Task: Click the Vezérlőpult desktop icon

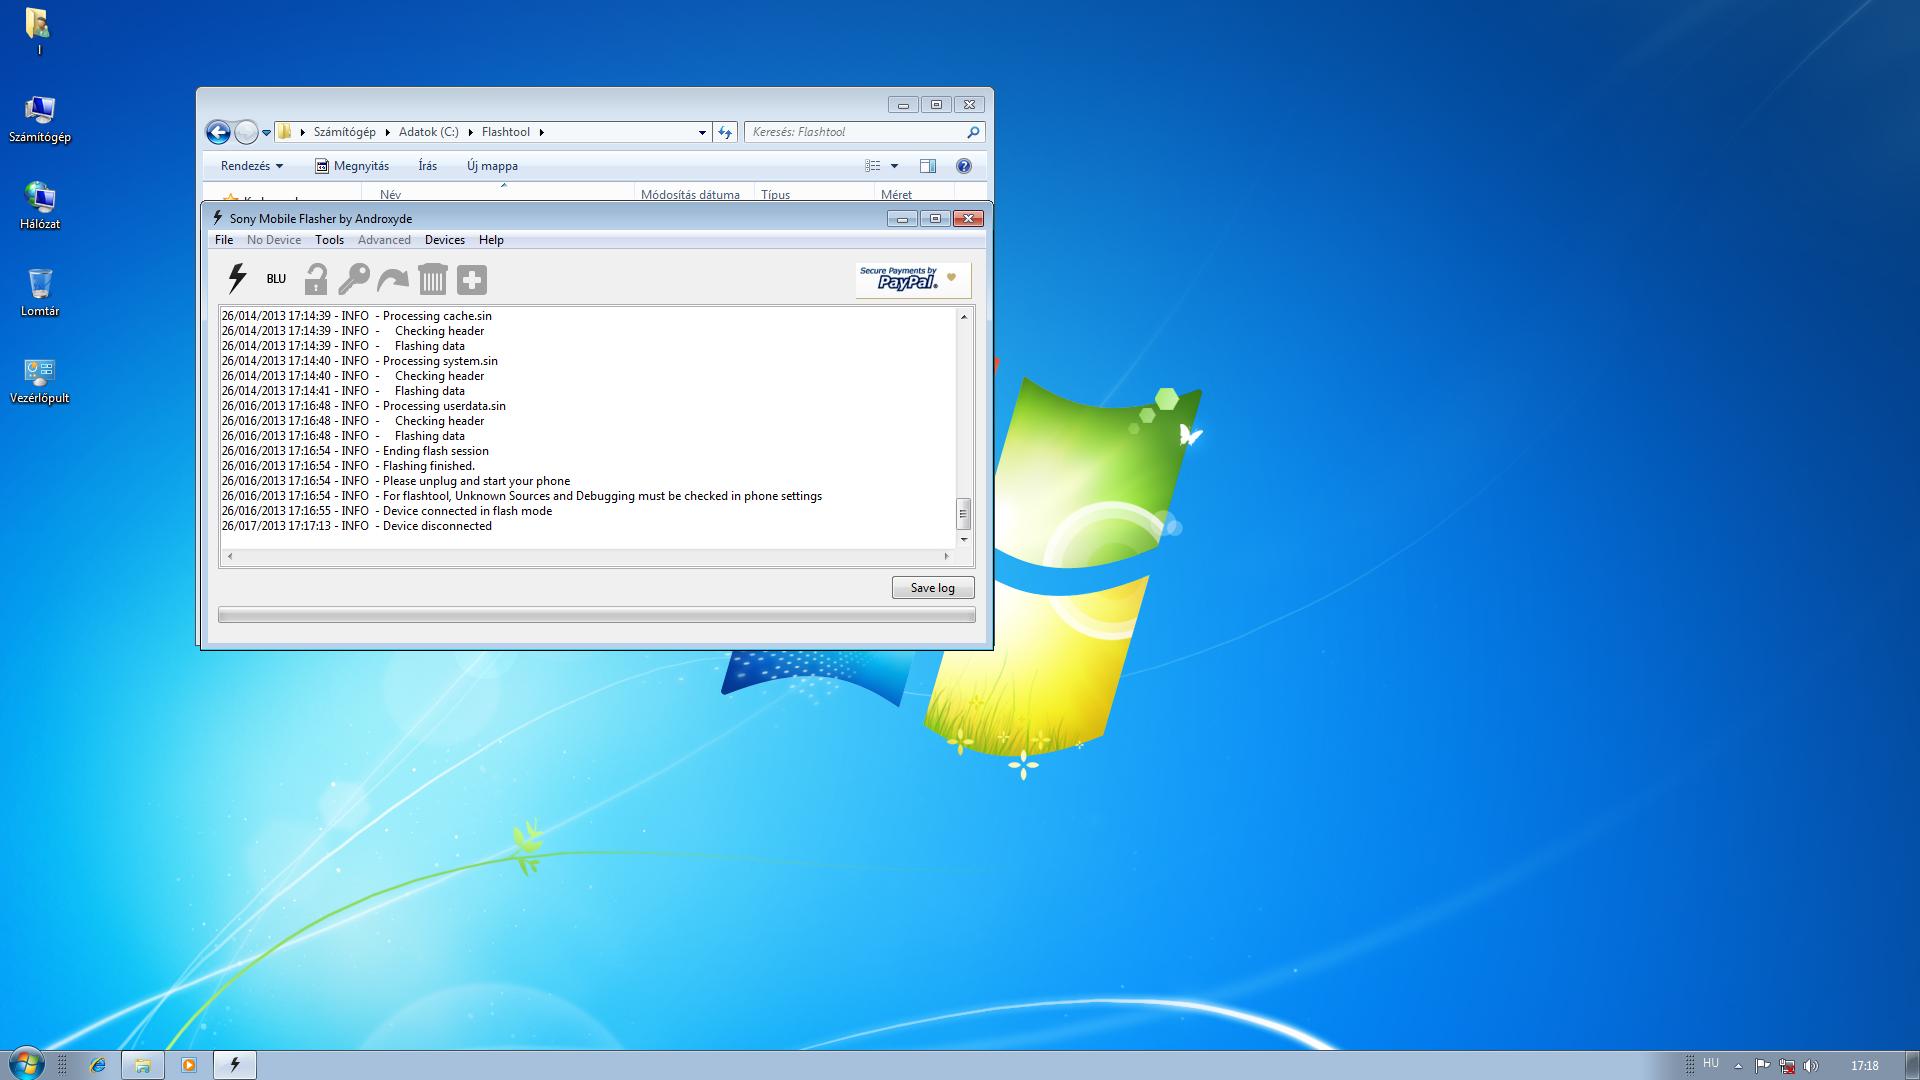Action: coord(40,380)
